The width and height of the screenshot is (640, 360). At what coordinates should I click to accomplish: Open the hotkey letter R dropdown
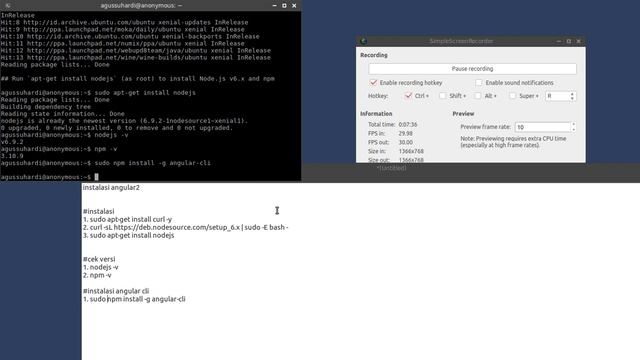(560, 96)
